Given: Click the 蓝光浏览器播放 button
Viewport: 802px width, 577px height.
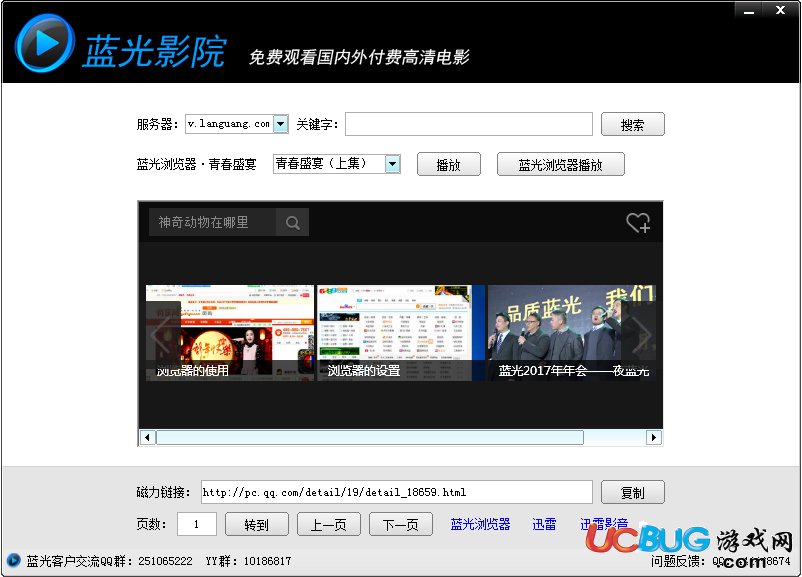Looking at the screenshot, I should point(561,164).
